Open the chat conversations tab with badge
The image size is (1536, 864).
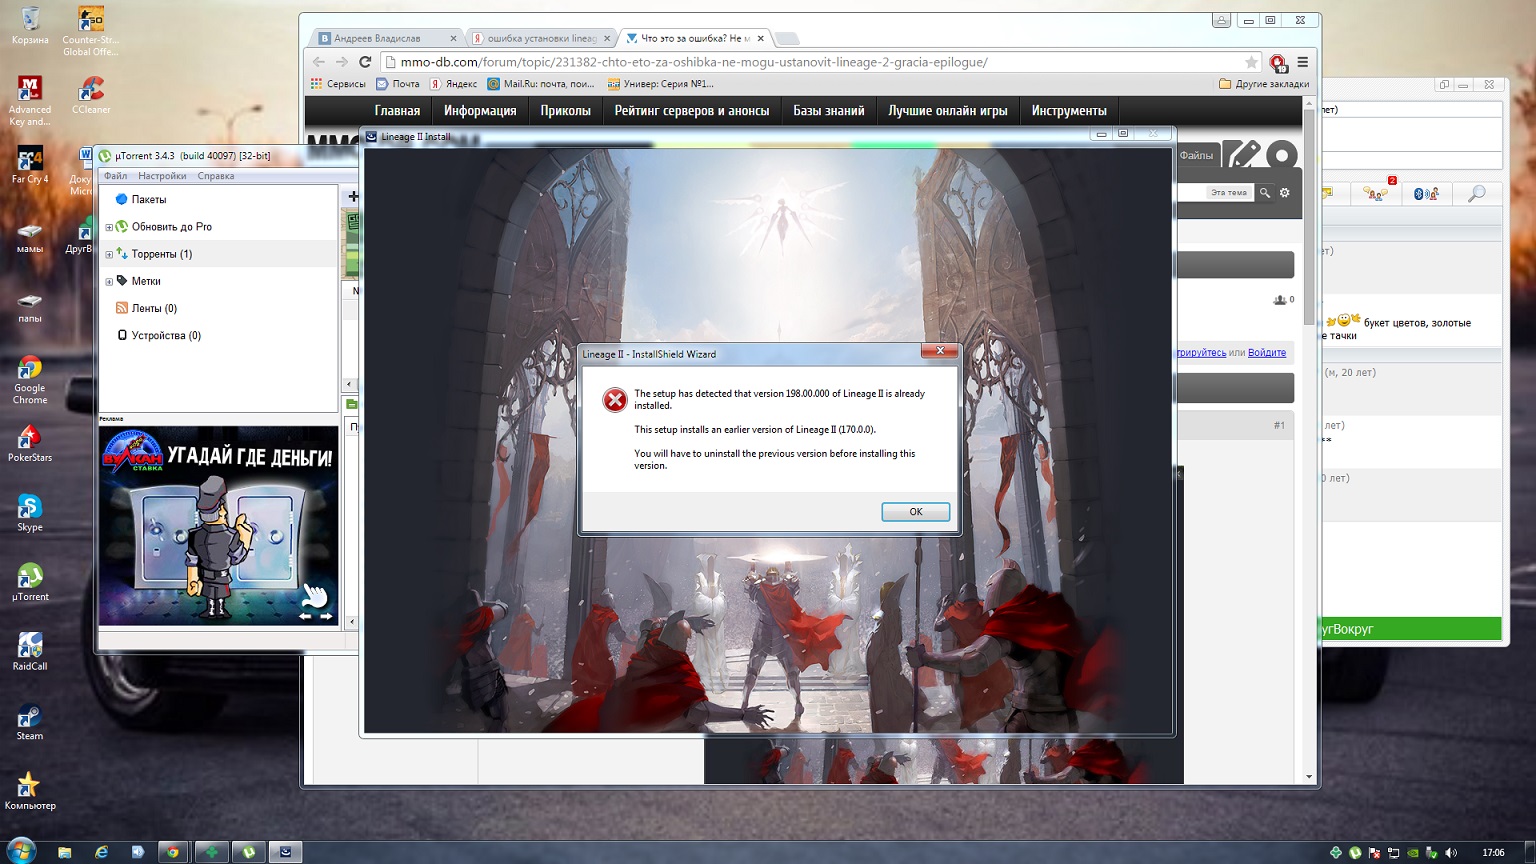(1376, 193)
